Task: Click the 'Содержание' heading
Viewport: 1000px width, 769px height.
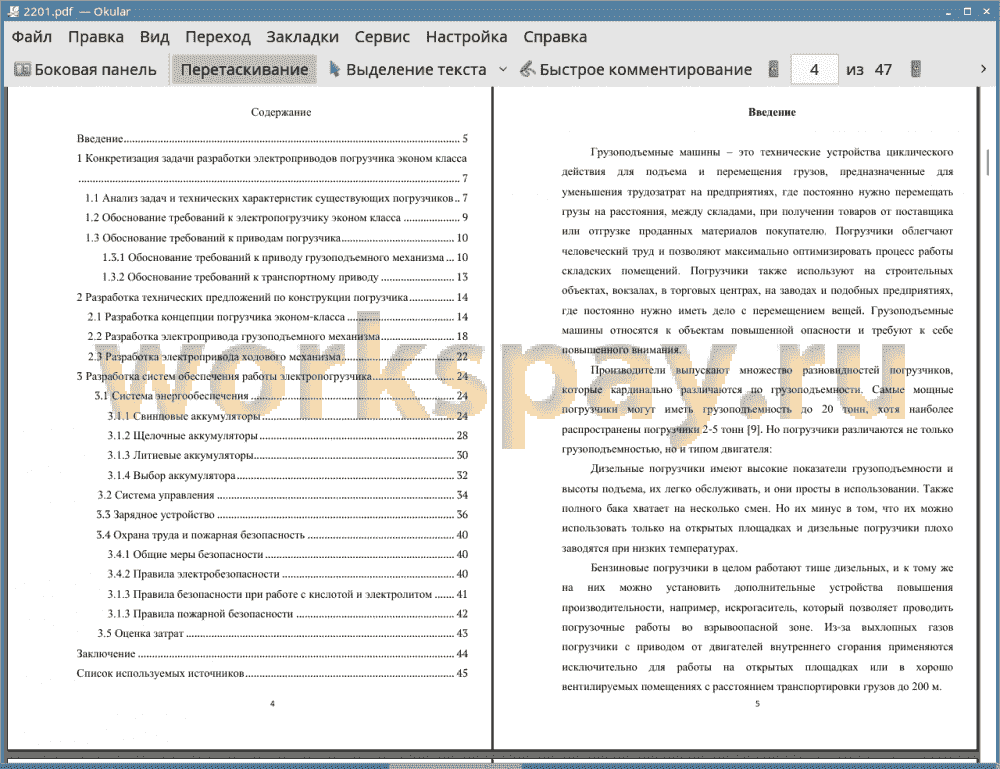Action: click(281, 112)
